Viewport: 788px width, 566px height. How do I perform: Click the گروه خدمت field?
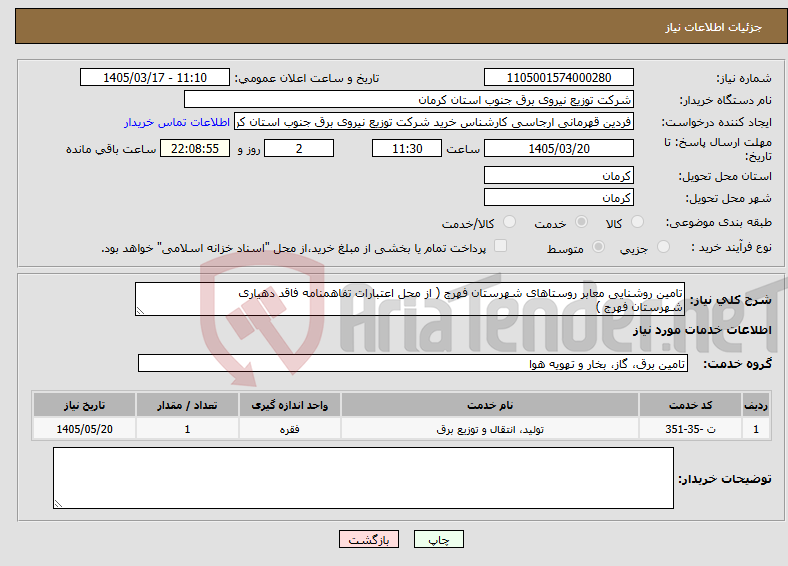413,363
